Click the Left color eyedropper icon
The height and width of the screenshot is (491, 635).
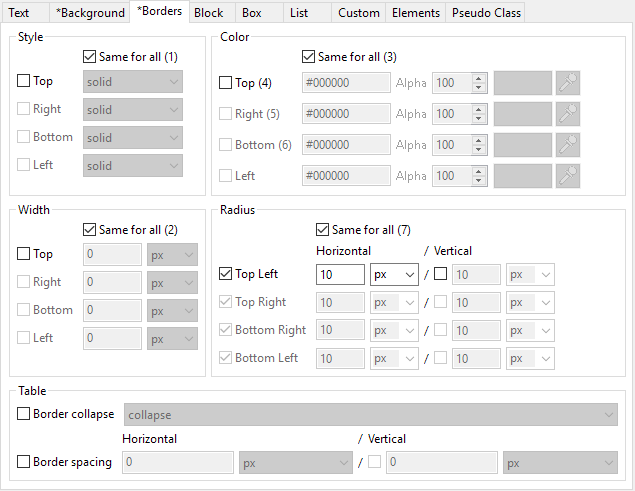coord(569,176)
